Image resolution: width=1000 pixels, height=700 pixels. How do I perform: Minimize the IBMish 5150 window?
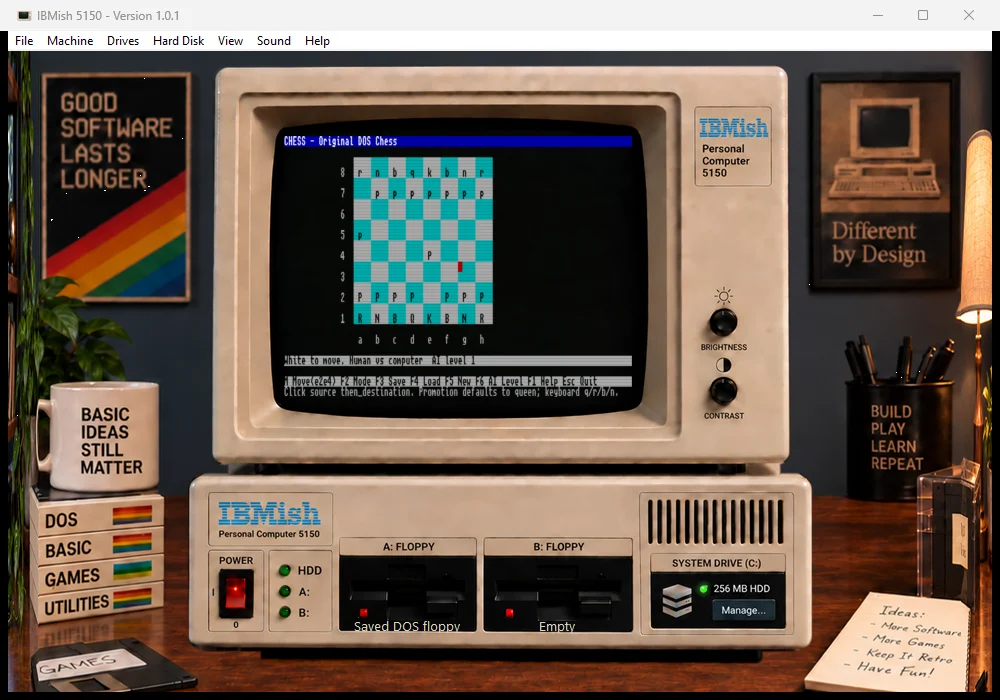point(878,15)
